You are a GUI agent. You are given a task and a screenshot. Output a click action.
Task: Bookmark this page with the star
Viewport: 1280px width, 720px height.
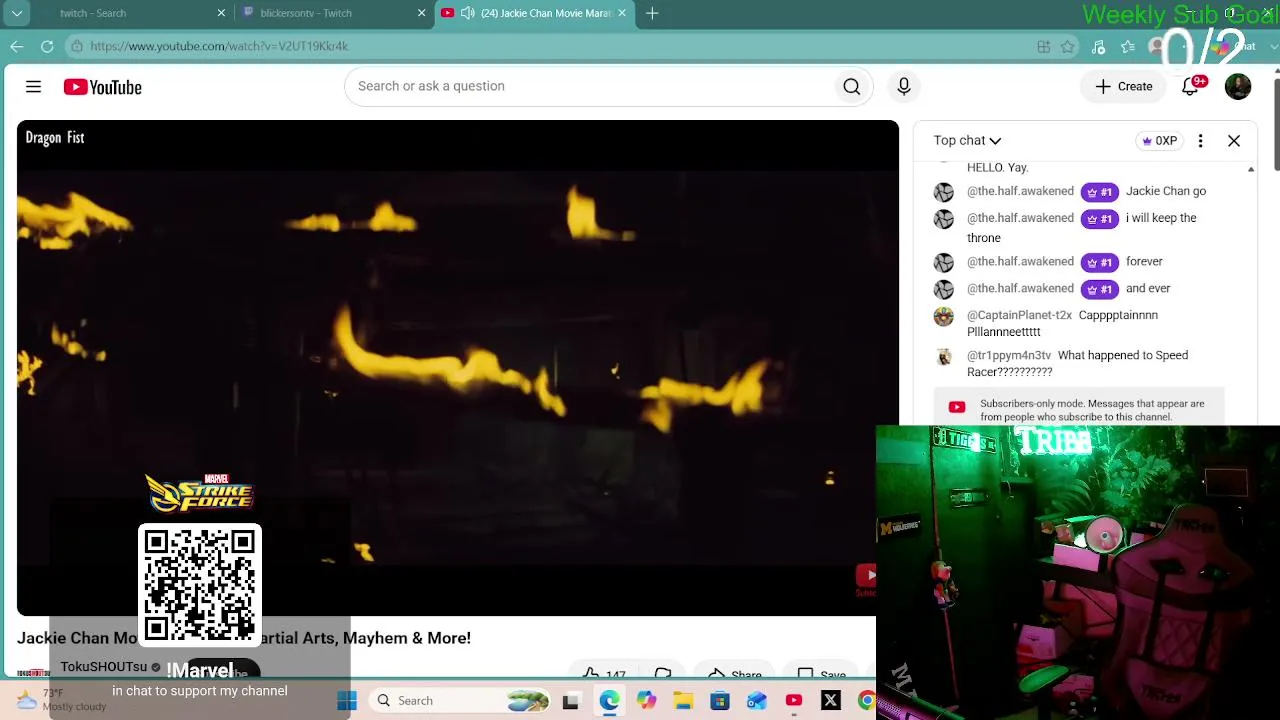click(x=1068, y=46)
